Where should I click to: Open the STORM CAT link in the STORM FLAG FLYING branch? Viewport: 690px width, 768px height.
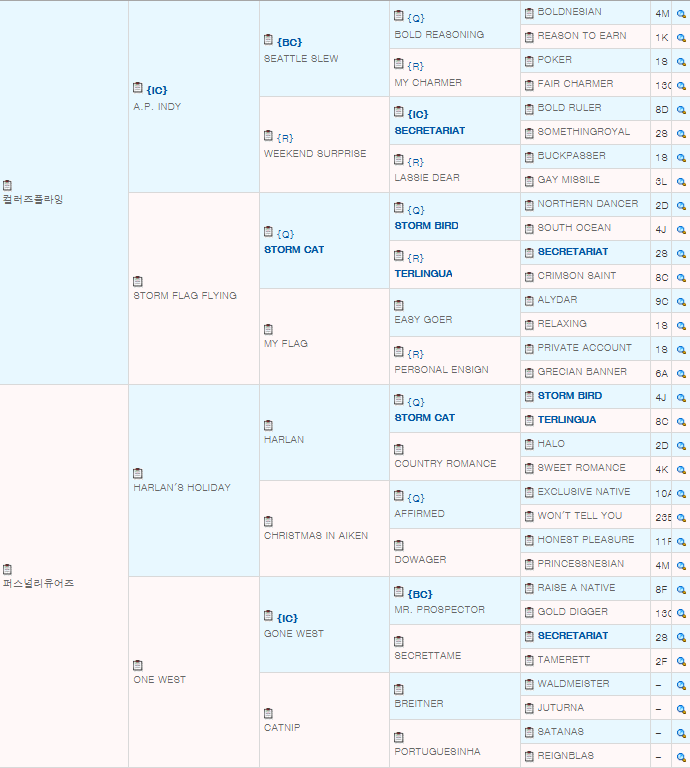(294, 250)
